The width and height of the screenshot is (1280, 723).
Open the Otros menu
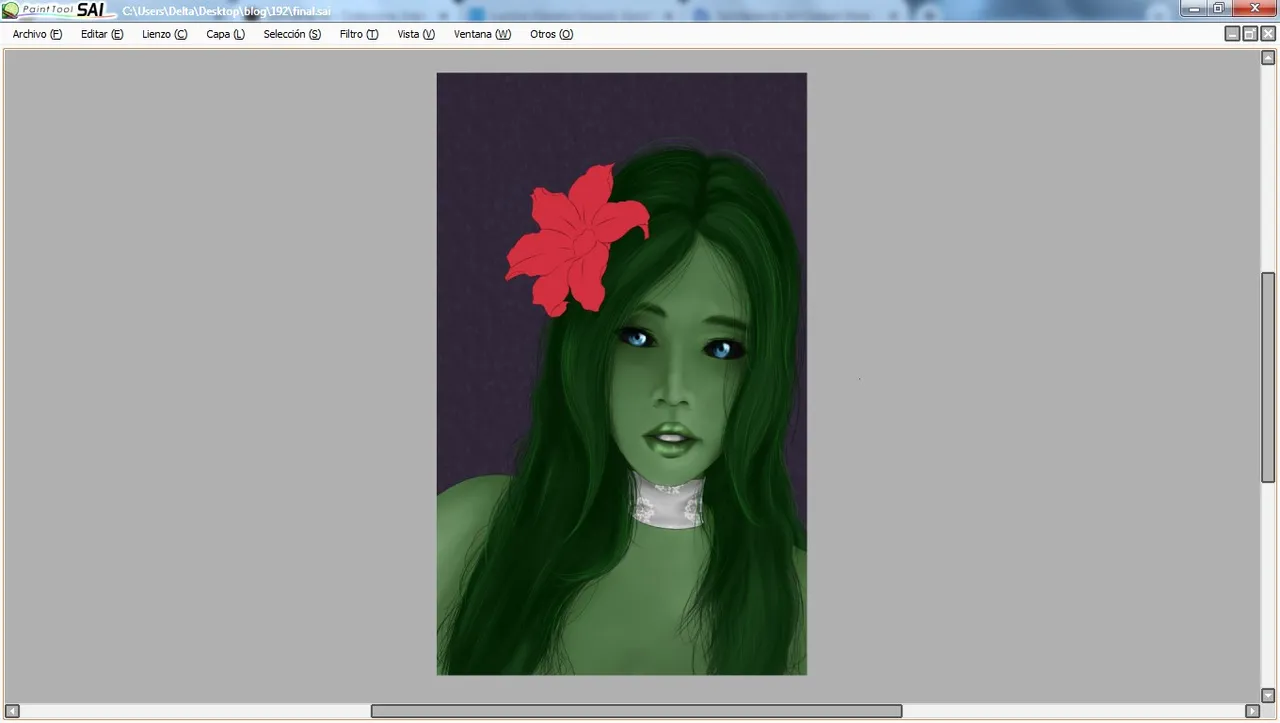click(551, 34)
